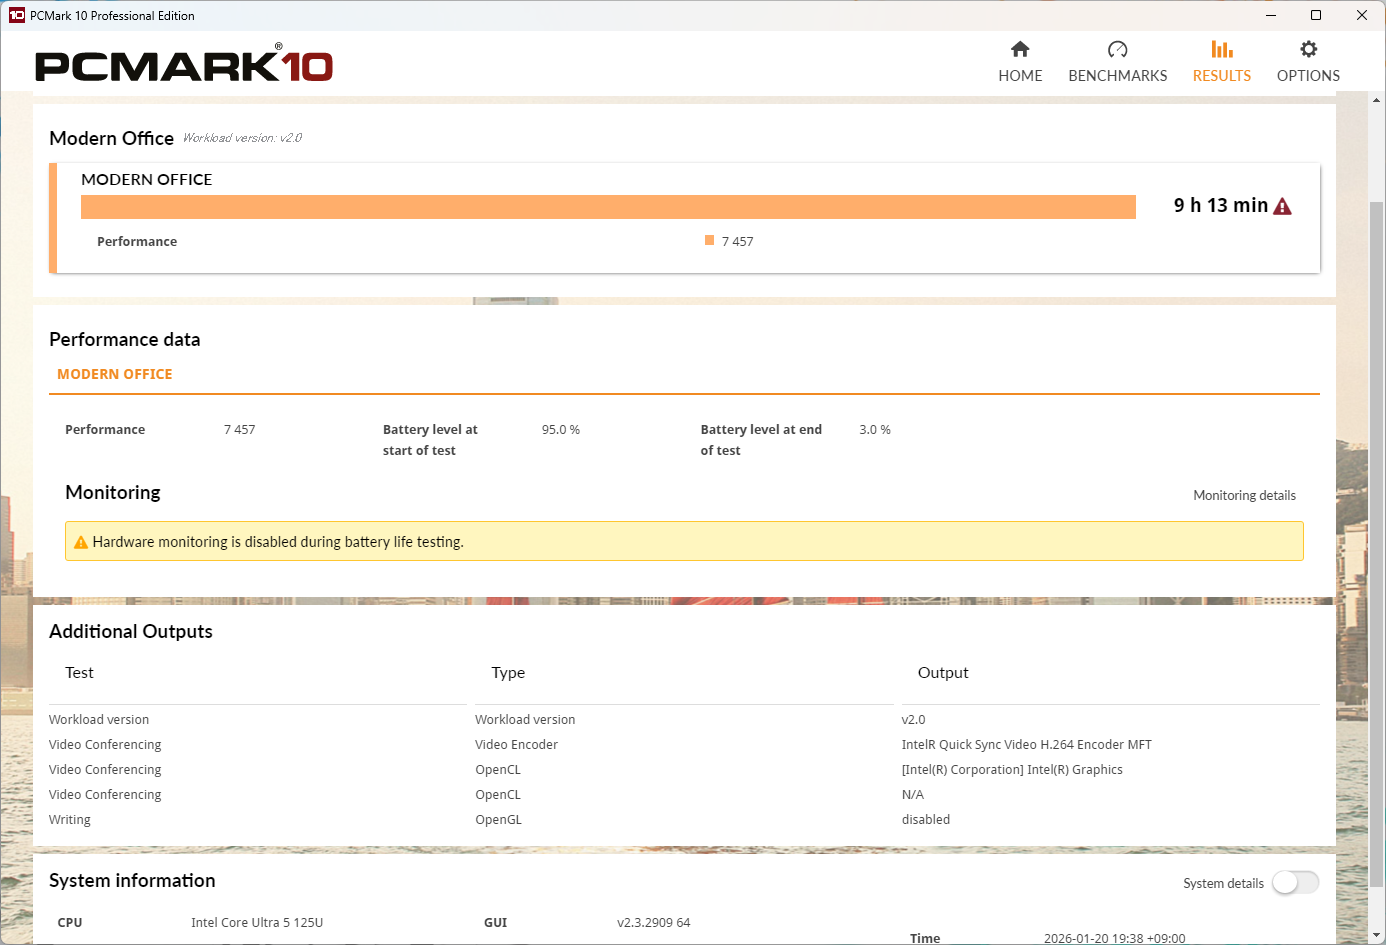
Task: Click Workload version in the Test column
Action: (x=99, y=719)
